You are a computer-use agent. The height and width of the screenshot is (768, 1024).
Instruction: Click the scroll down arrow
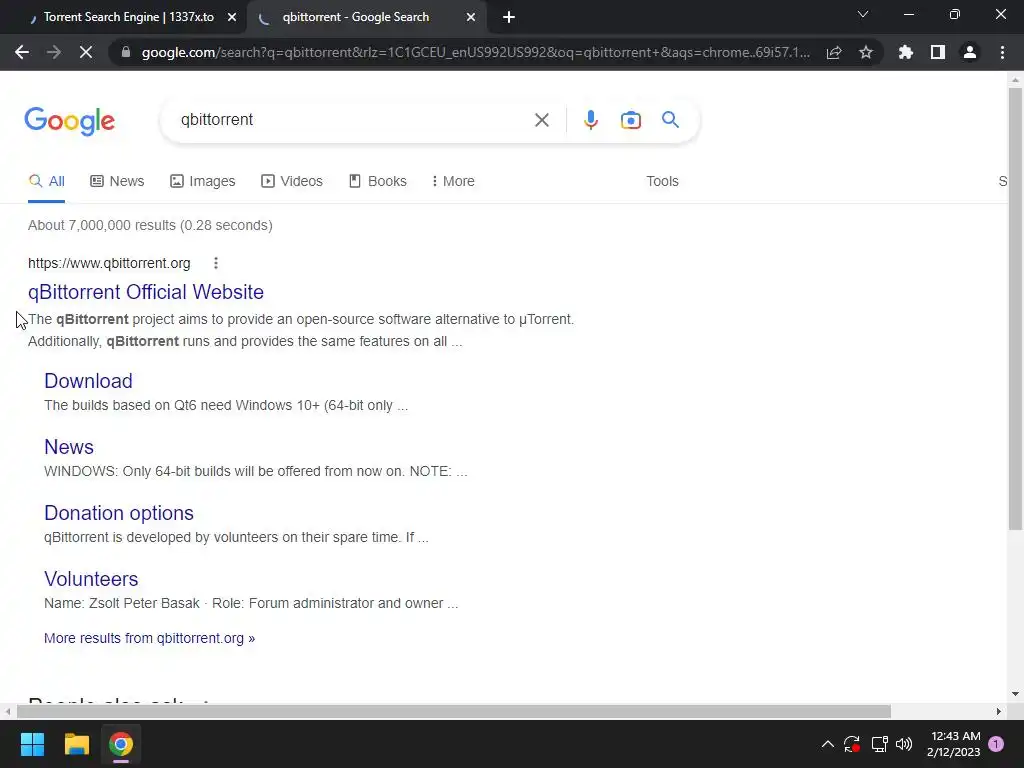[1015, 694]
